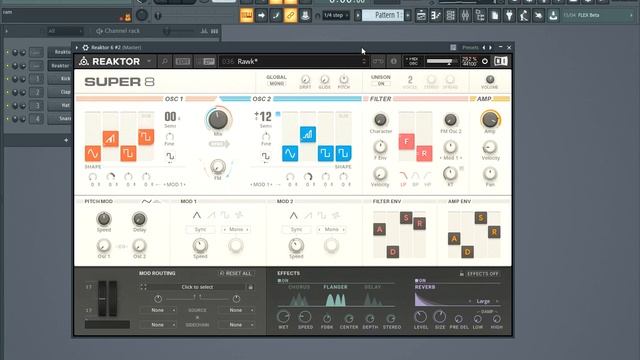
Task: Open the Pattern 1 selector
Action: tap(384, 16)
